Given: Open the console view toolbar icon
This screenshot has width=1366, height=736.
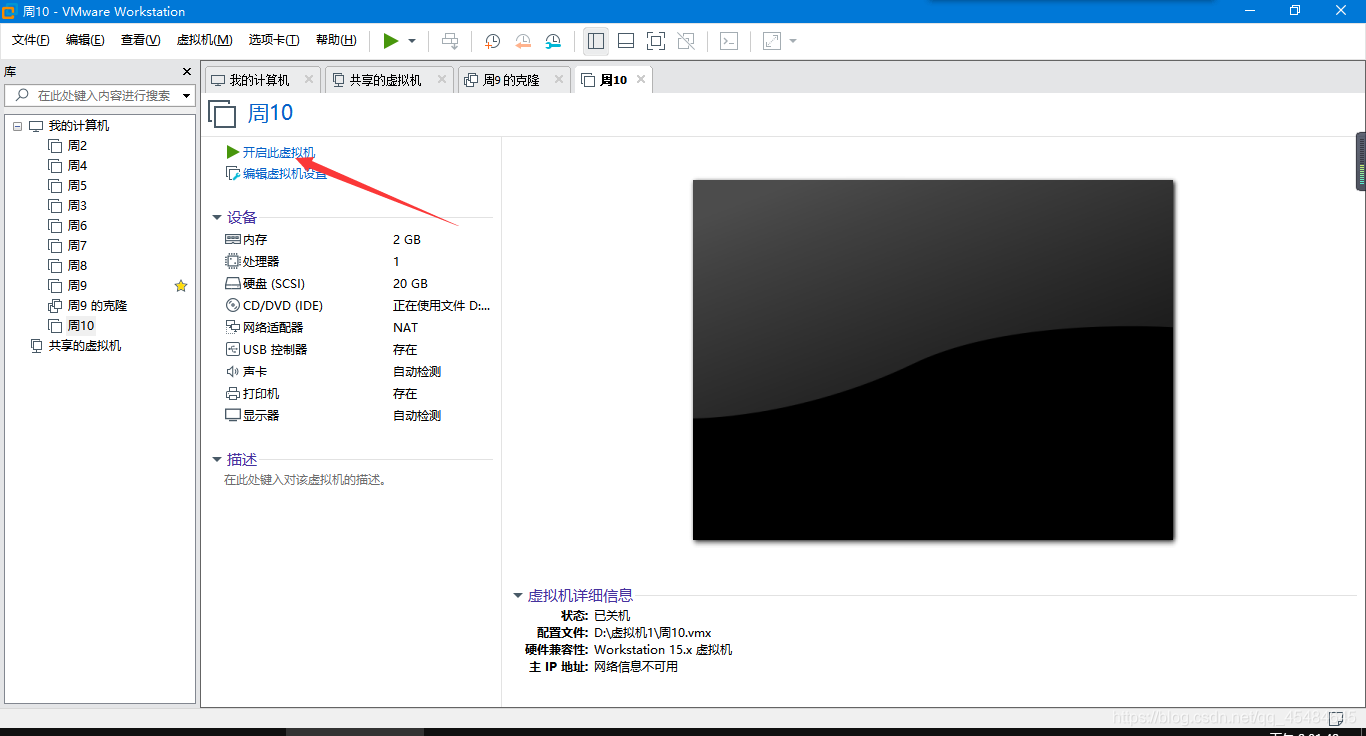Looking at the screenshot, I should [730, 41].
